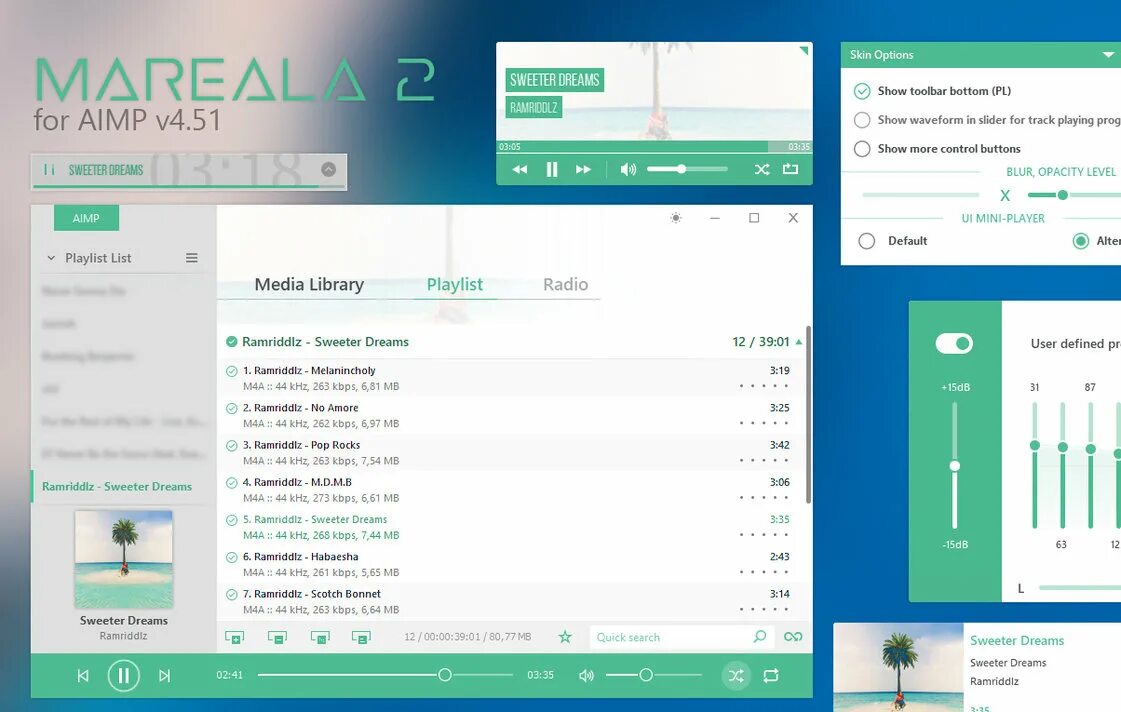
Task: Uncheck track 2 No Amore
Action: click(x=232, y=408)
